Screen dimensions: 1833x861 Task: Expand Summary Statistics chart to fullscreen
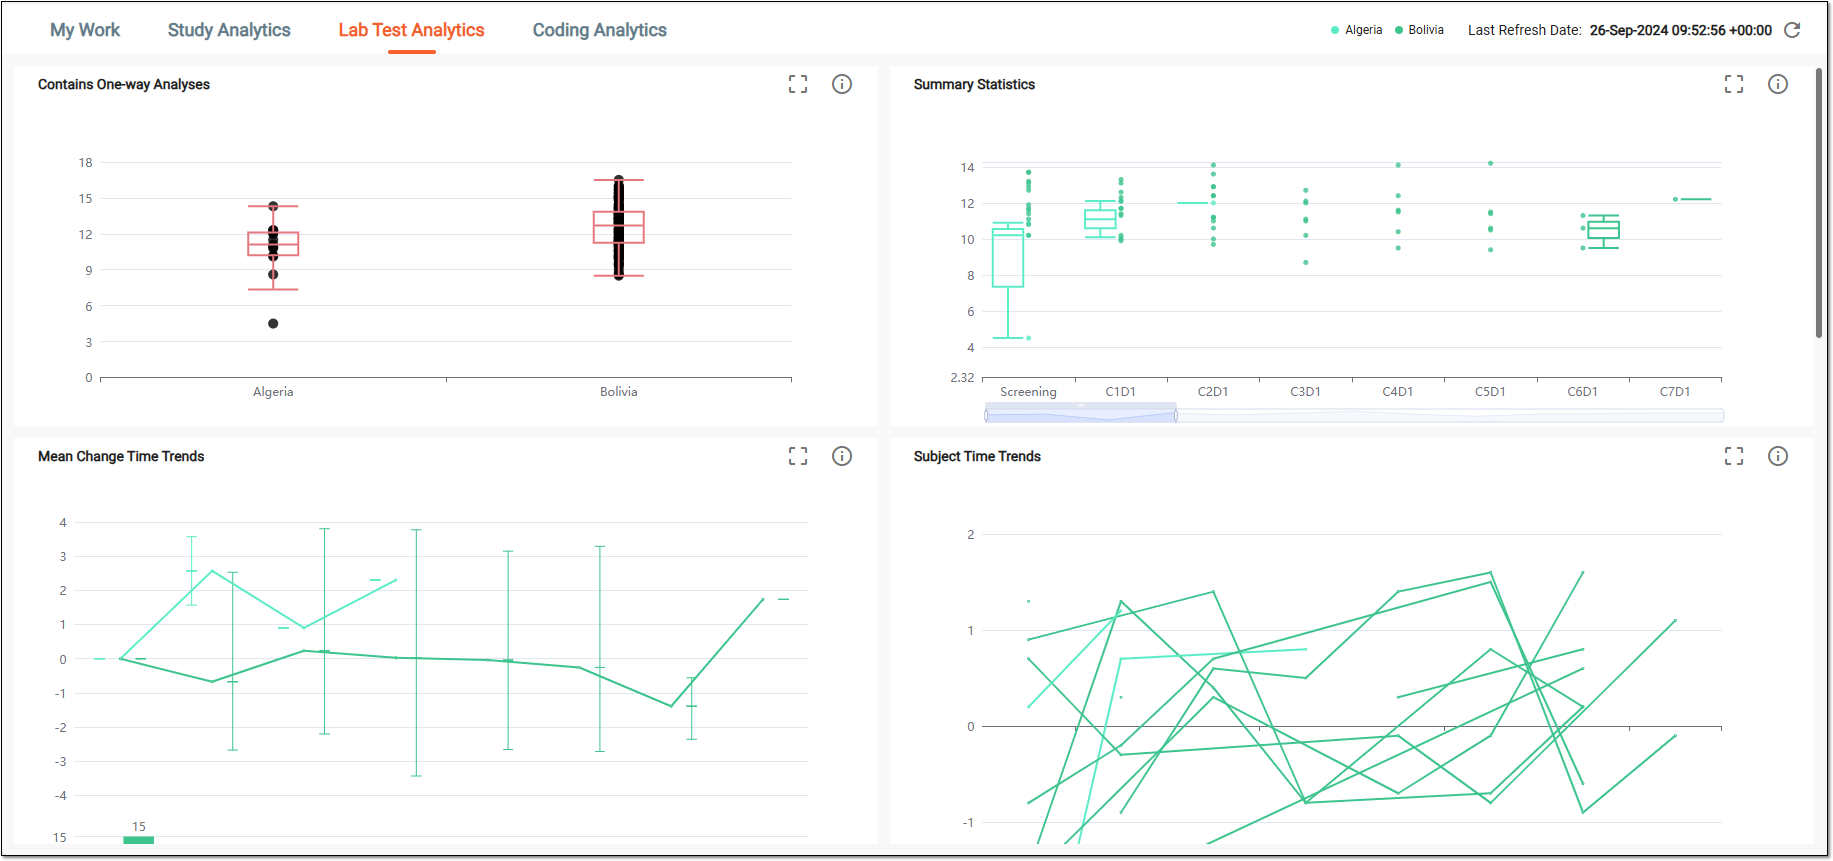[1734, 84]
